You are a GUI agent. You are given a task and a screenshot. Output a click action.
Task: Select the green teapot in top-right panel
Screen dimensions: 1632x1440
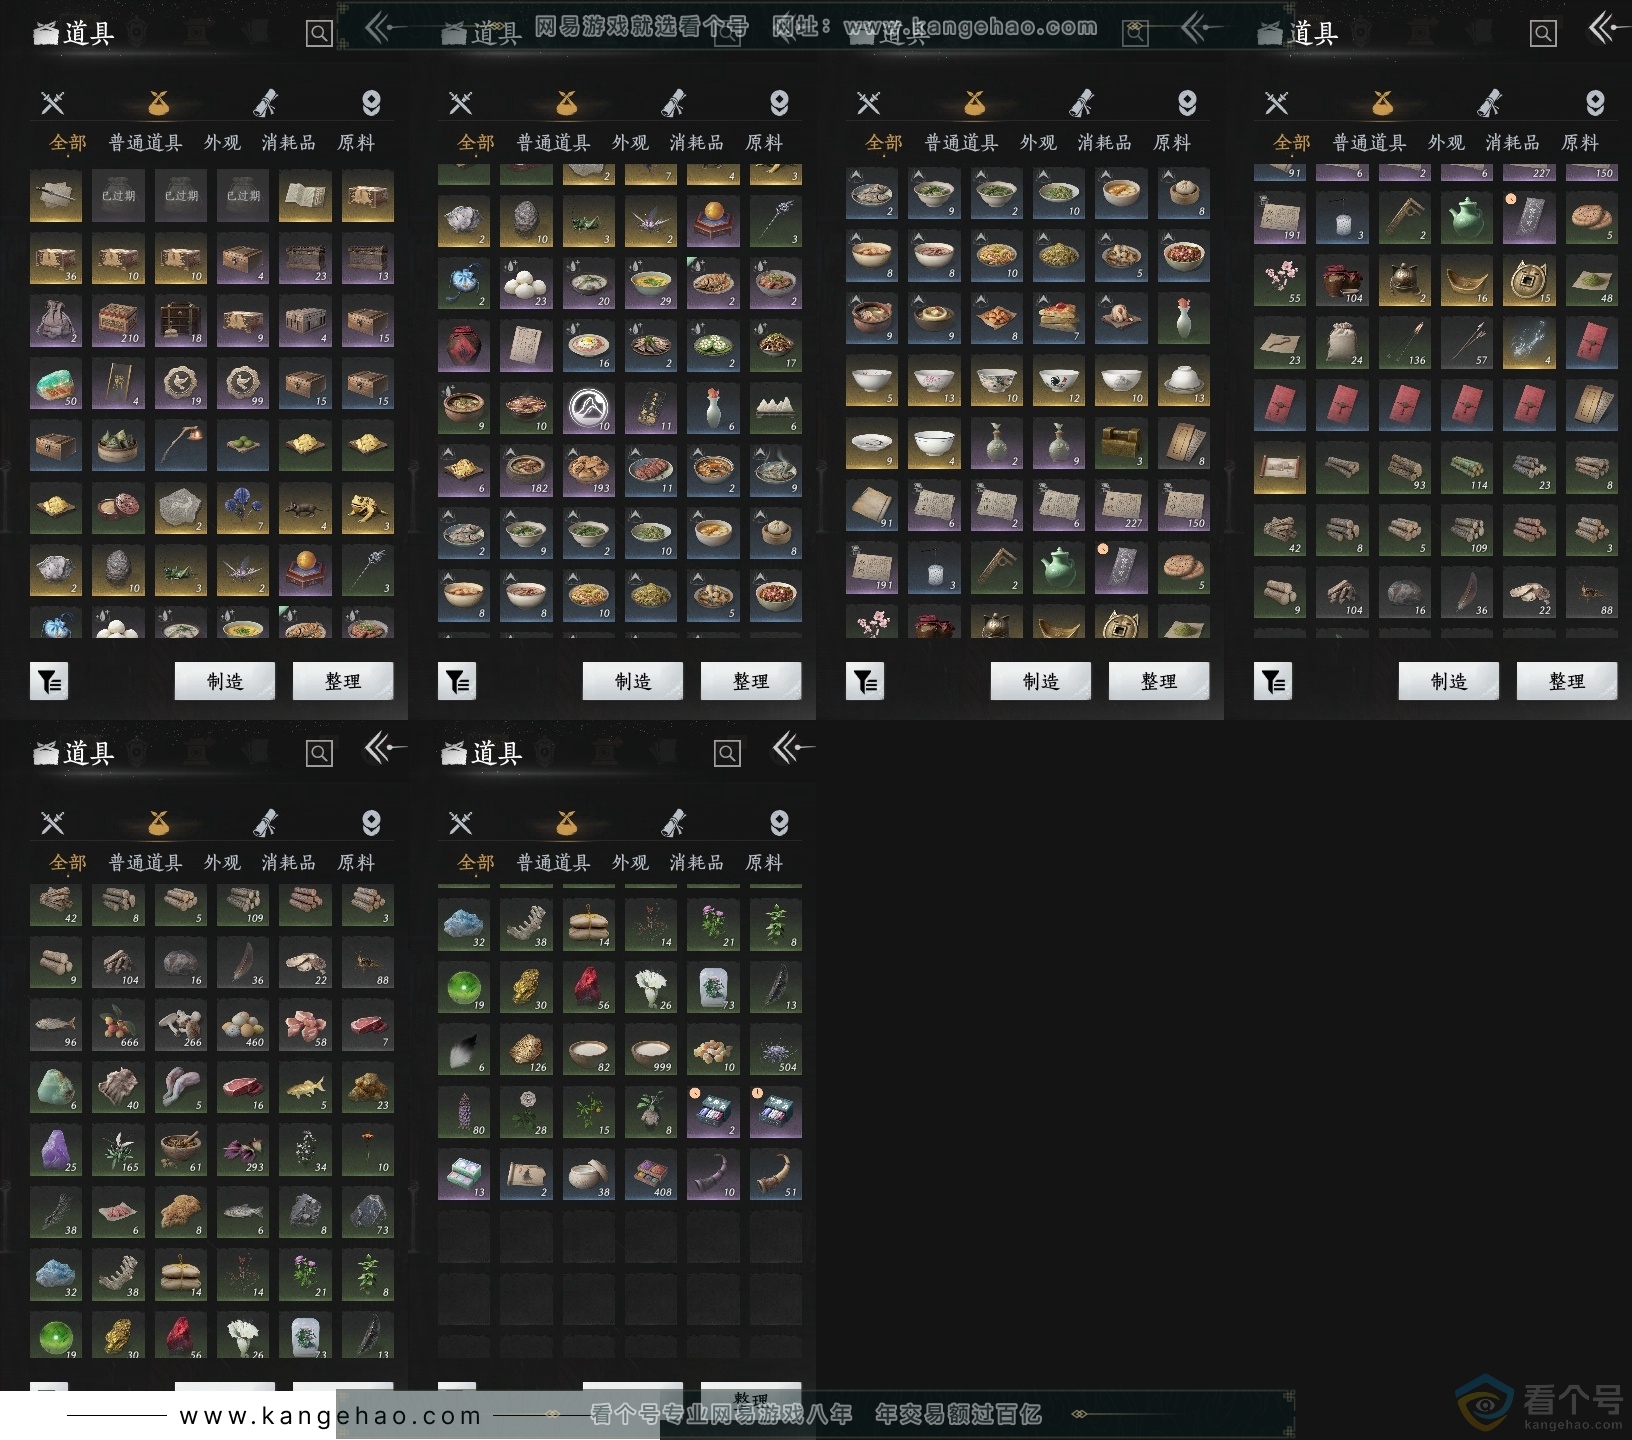point(1467,218)
